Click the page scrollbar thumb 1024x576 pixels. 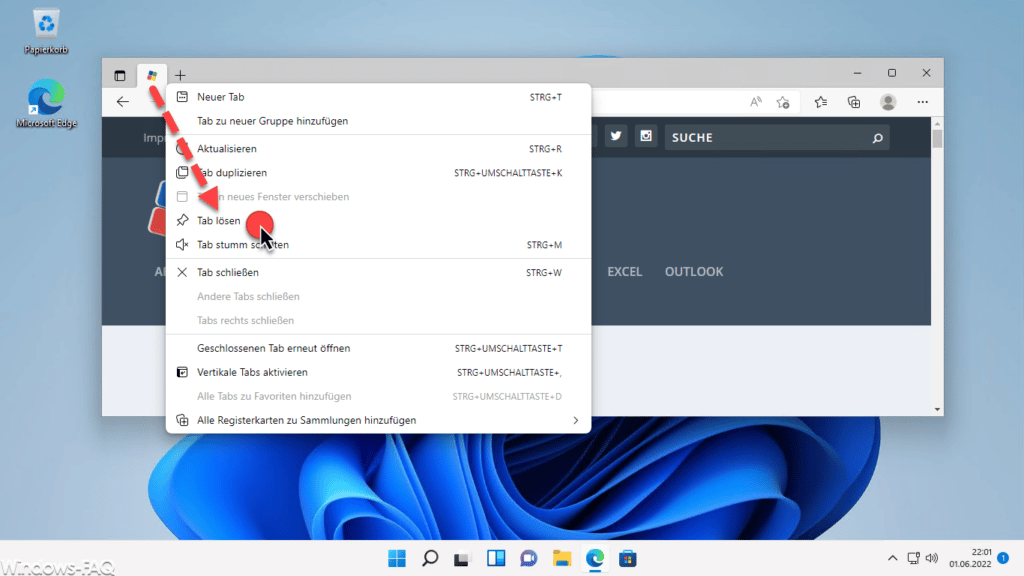pyautogui.click(x=937, y=138)
